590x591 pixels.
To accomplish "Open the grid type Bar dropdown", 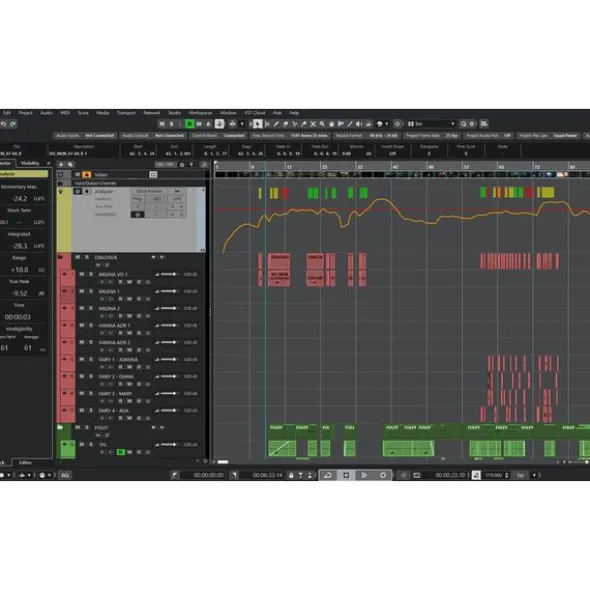I will click(432, 124).
